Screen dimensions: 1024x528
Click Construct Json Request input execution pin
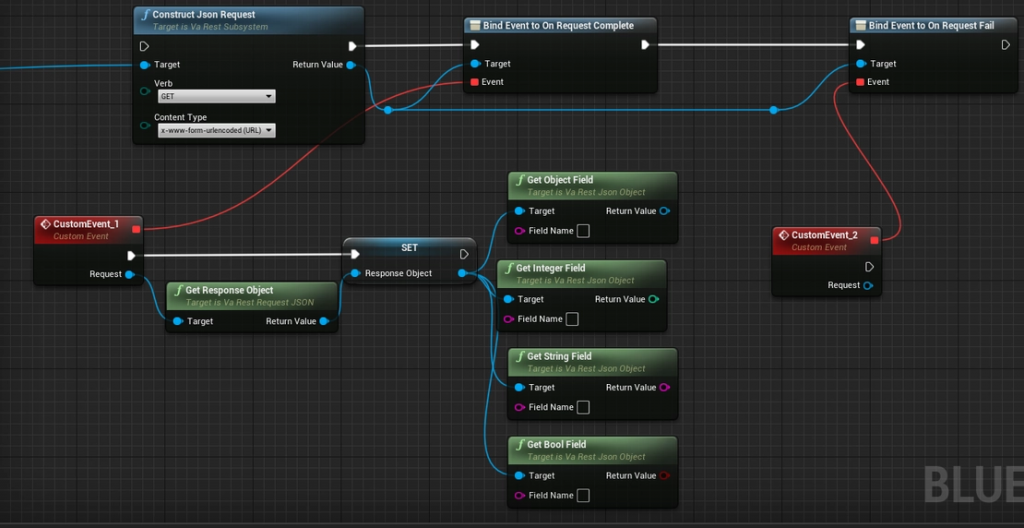coord(144,46)
